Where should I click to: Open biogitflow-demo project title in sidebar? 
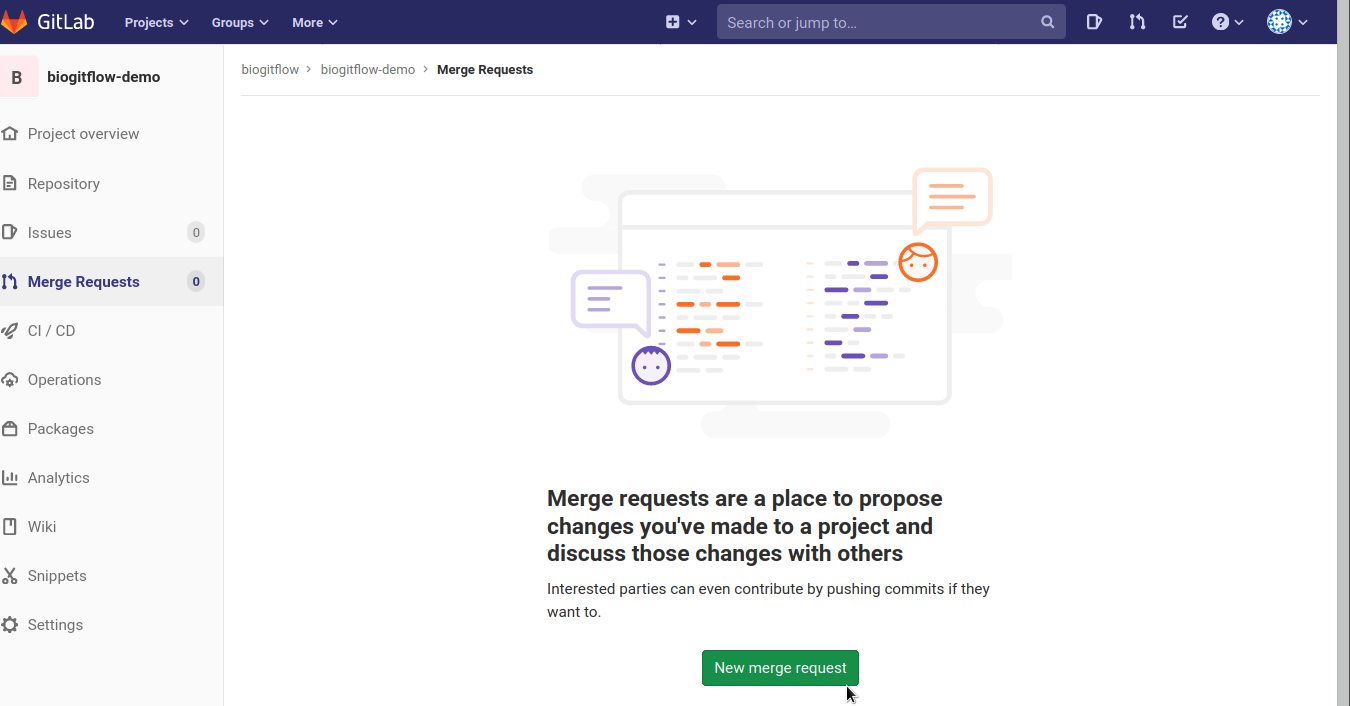click(x=104, y=77)
